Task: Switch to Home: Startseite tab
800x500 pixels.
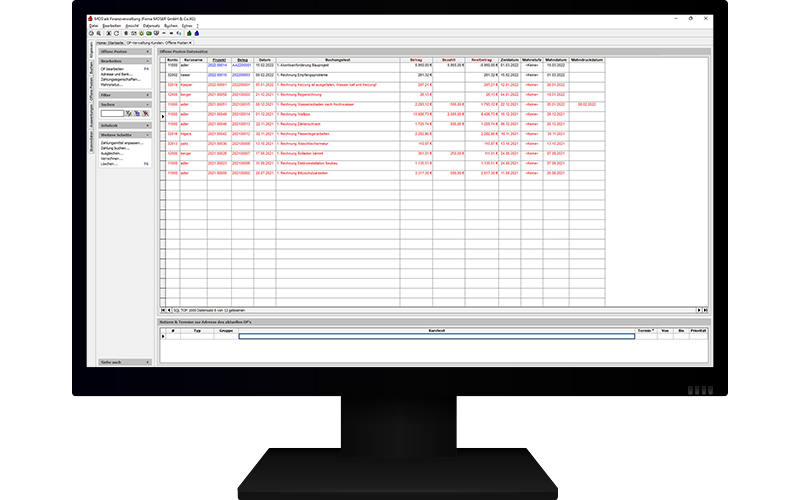Action: tap(110, 43)
